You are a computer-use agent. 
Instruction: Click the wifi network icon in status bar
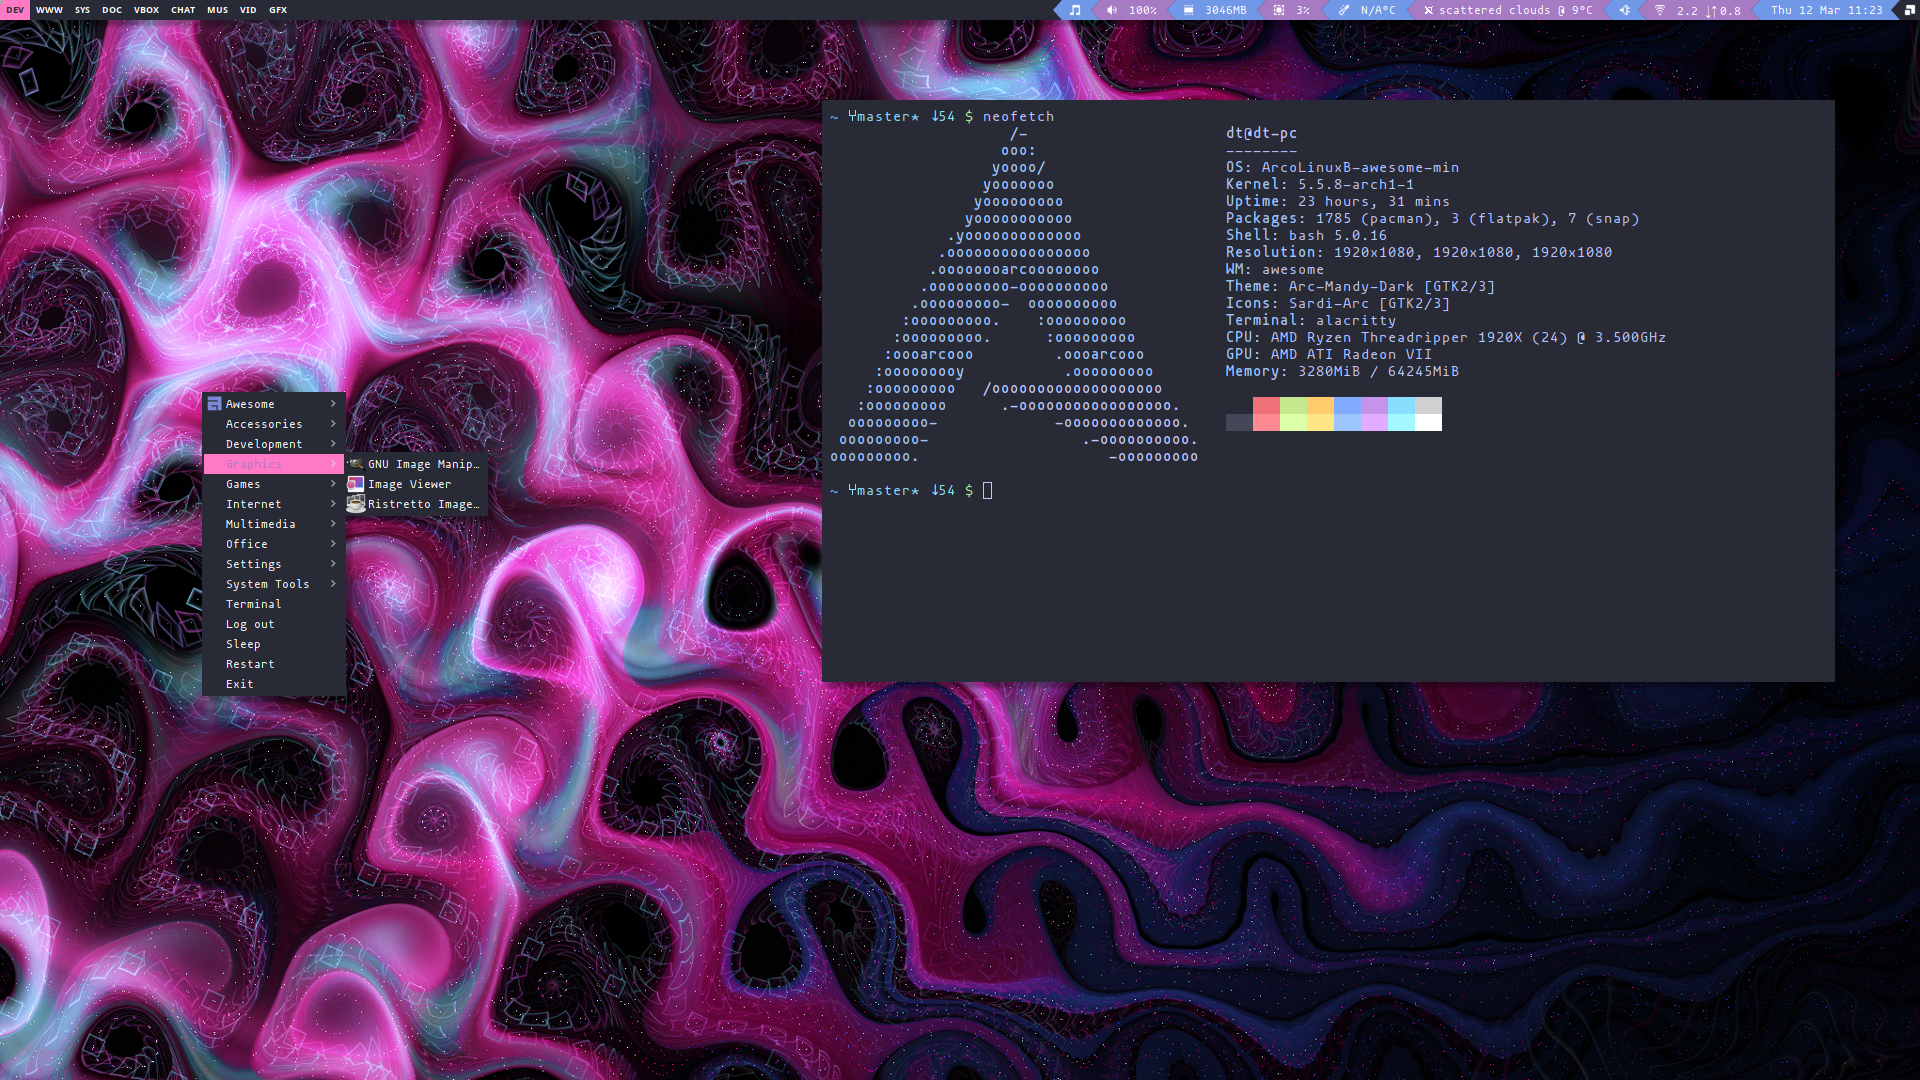pos(1660,10)
